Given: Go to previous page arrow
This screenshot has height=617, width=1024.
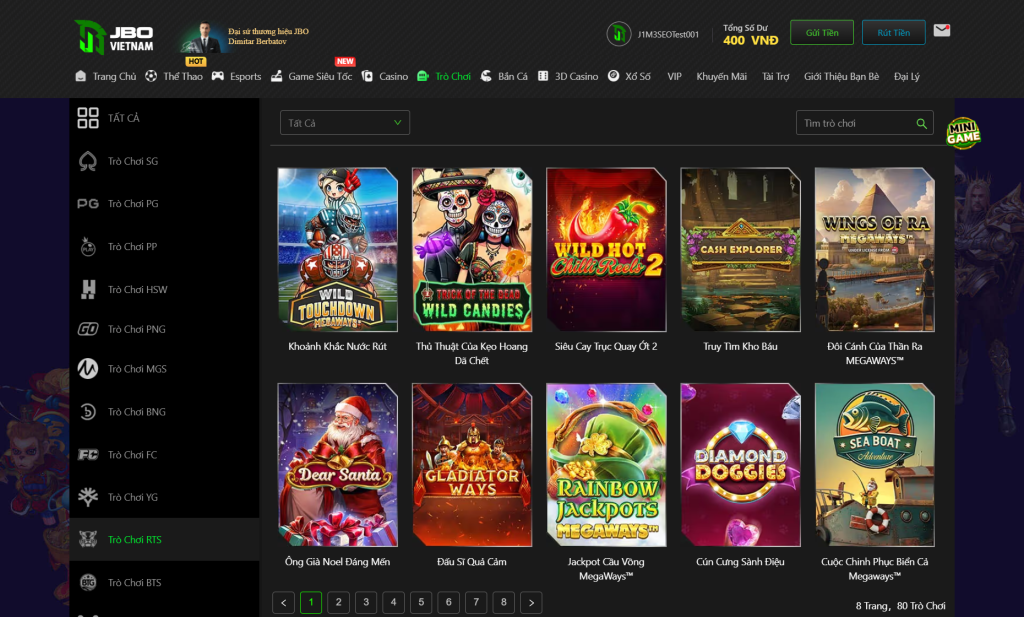Looking at the screenshot, I should [283, 603].
